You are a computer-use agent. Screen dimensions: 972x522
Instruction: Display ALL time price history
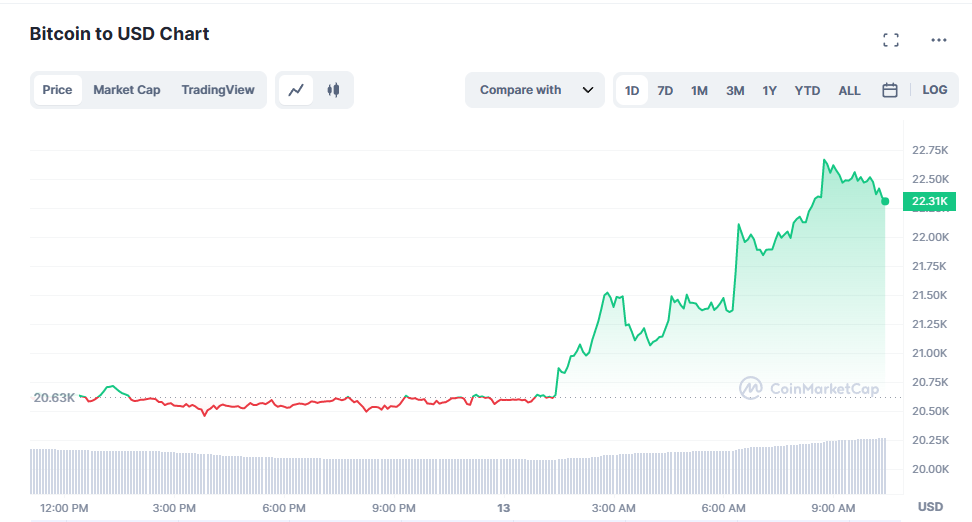coord(849,91)
